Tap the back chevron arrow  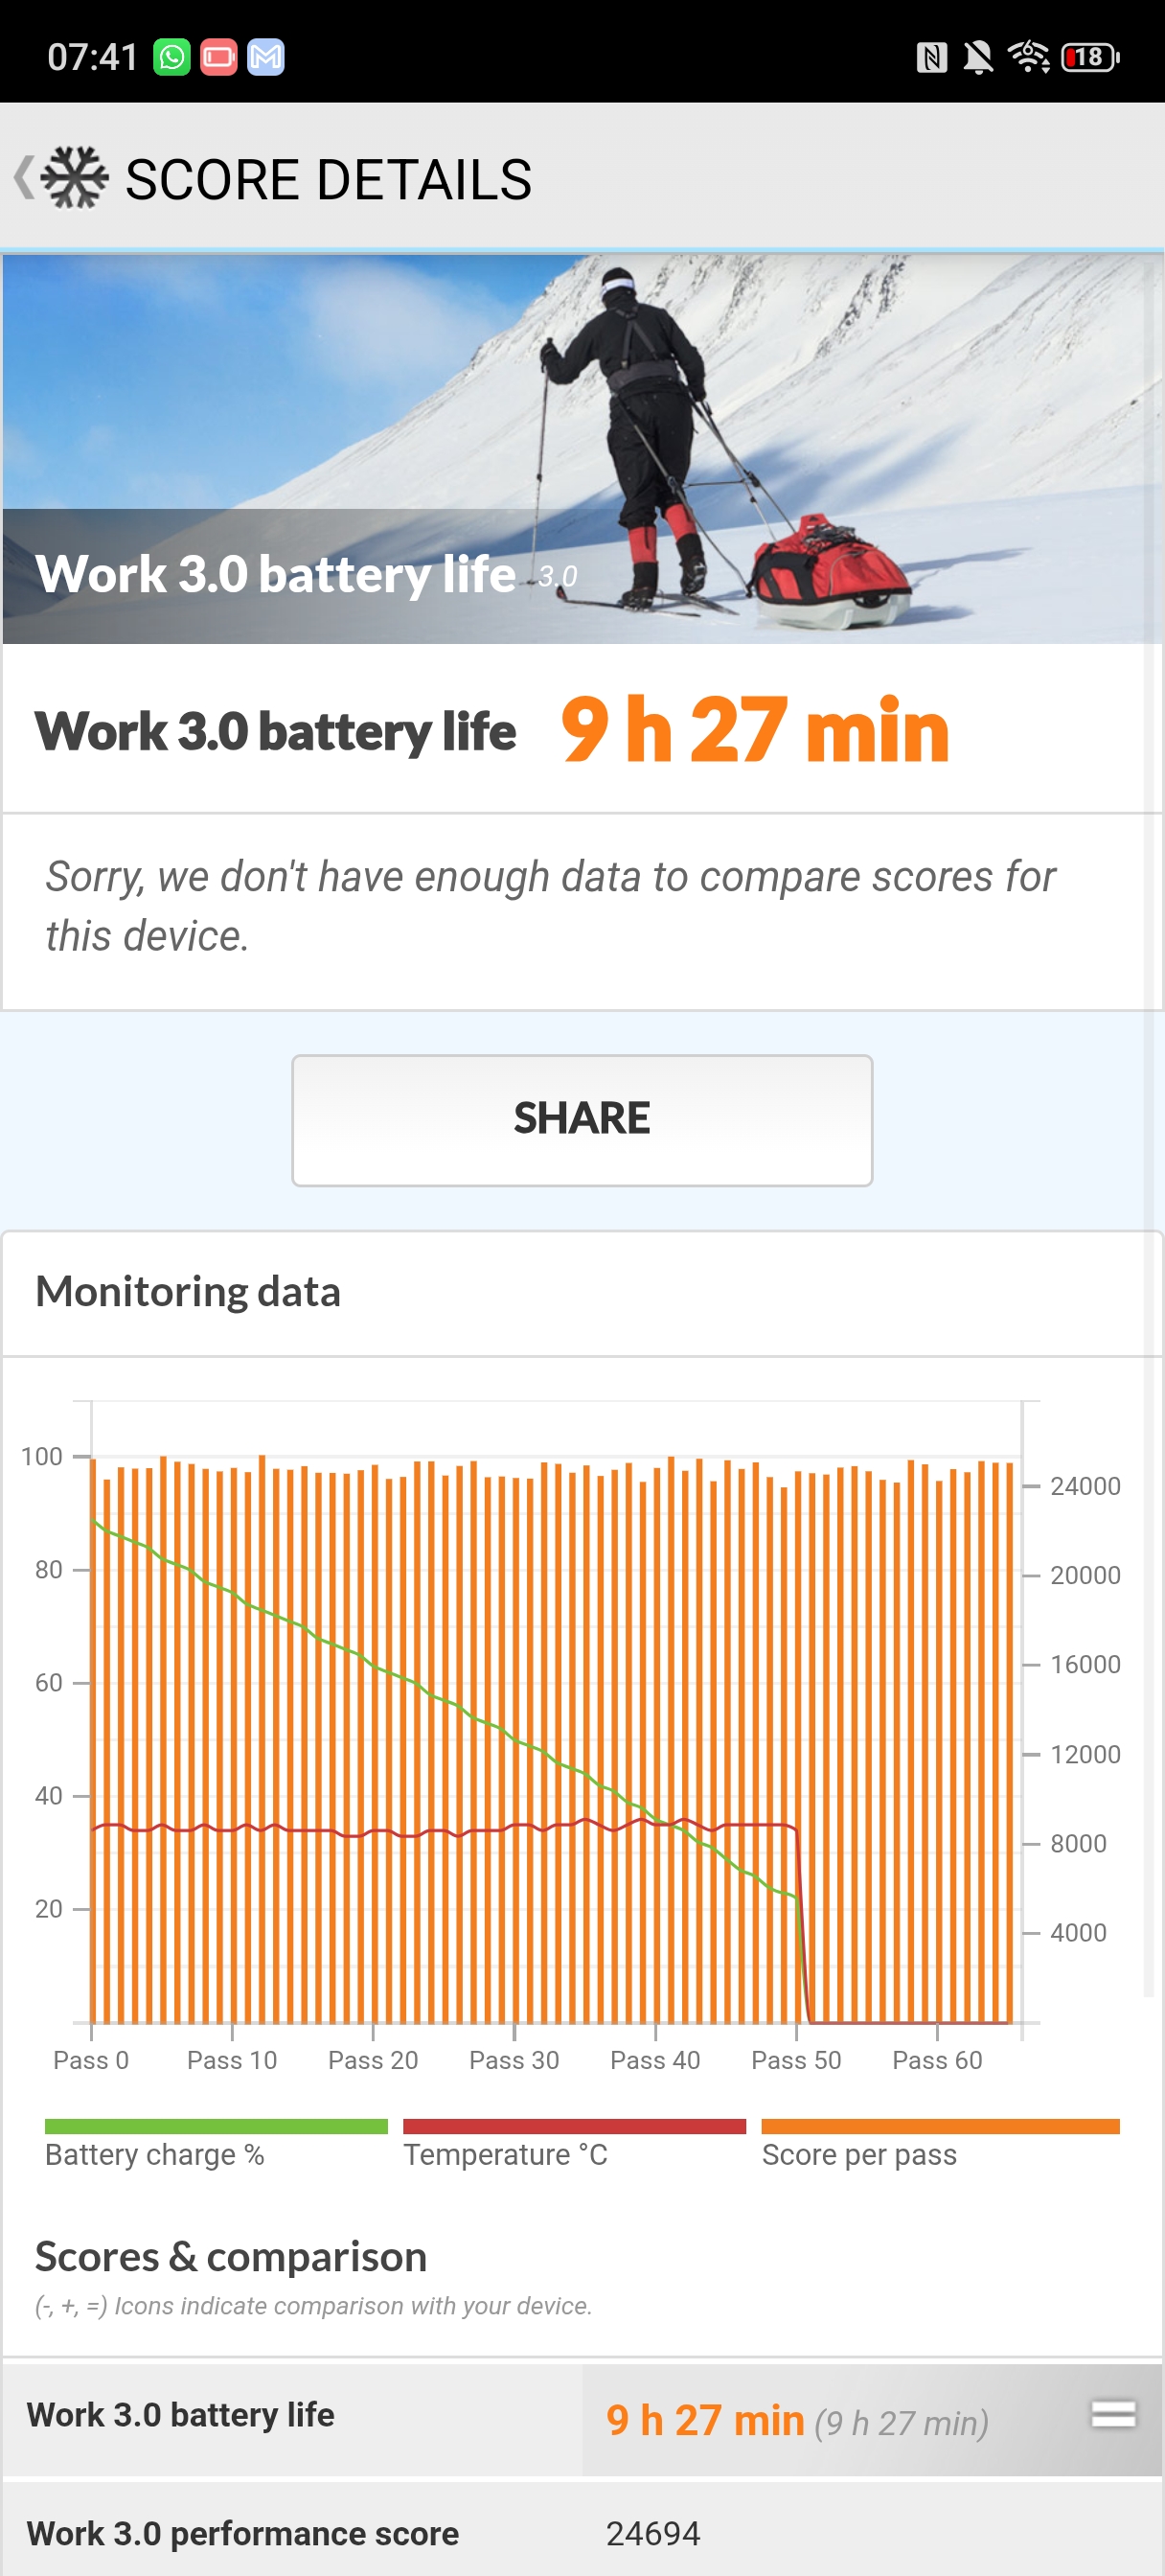click(x=24, y=178)
